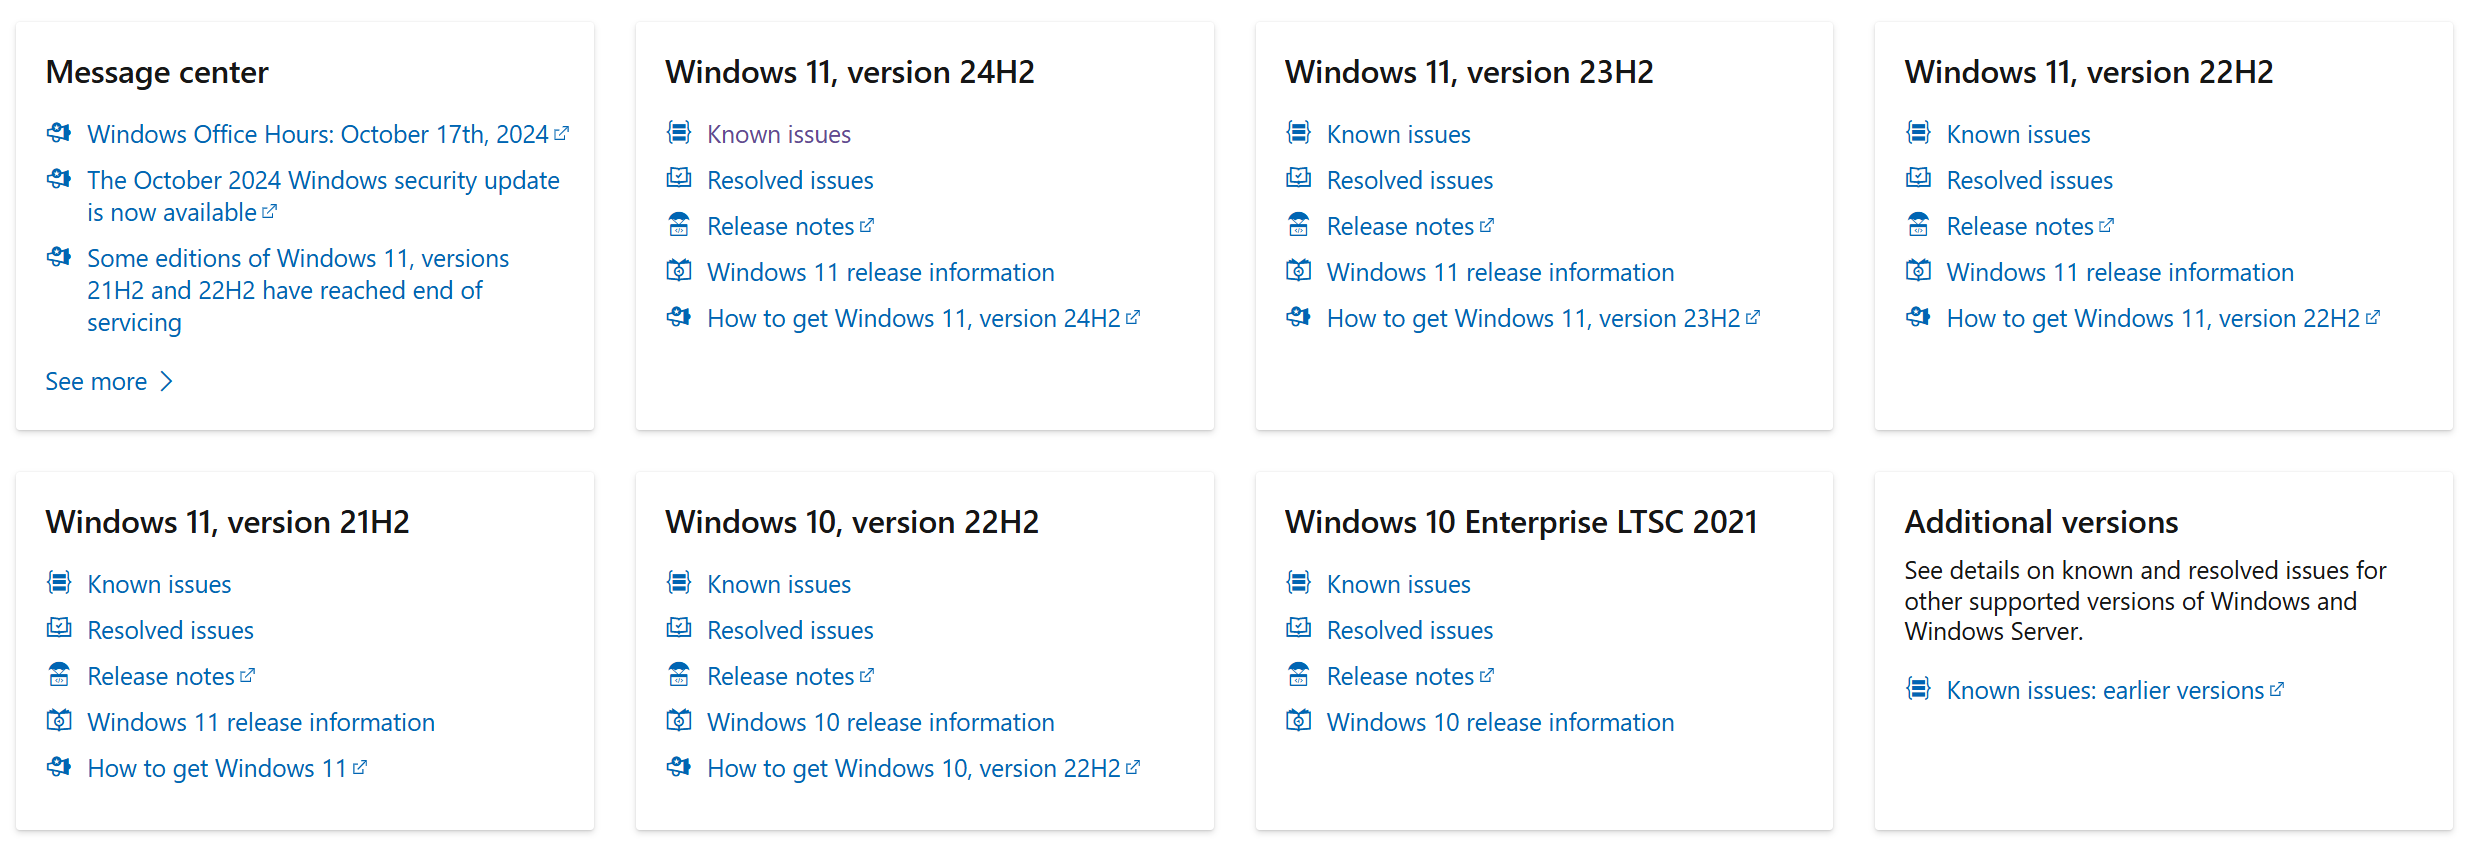Click release information icon under Windows 11 21H2
2467x843 pixels.
coord(59,721)
